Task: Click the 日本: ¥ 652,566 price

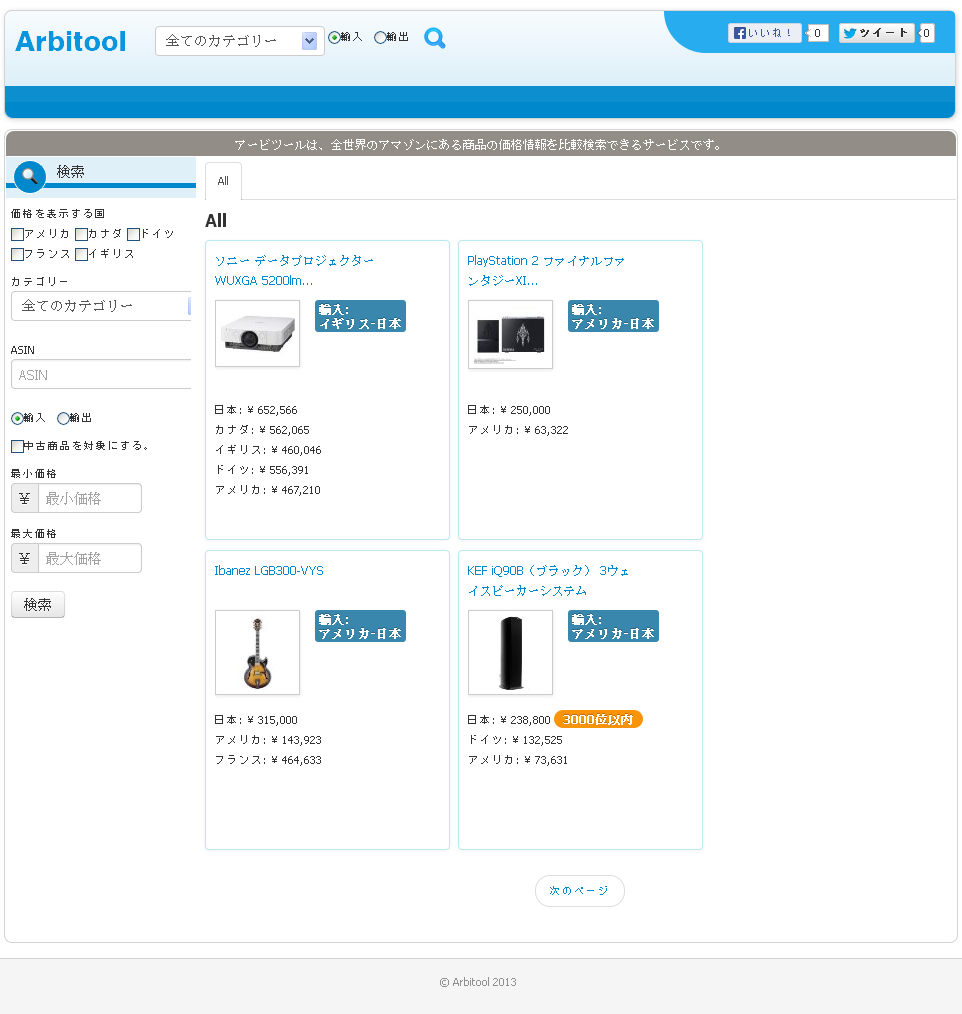Action: coord(256,410)
